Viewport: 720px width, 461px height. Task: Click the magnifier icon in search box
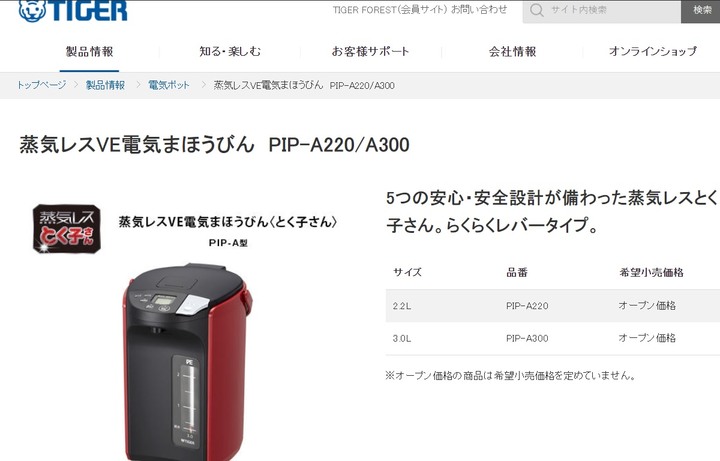[x=536, y=10]
